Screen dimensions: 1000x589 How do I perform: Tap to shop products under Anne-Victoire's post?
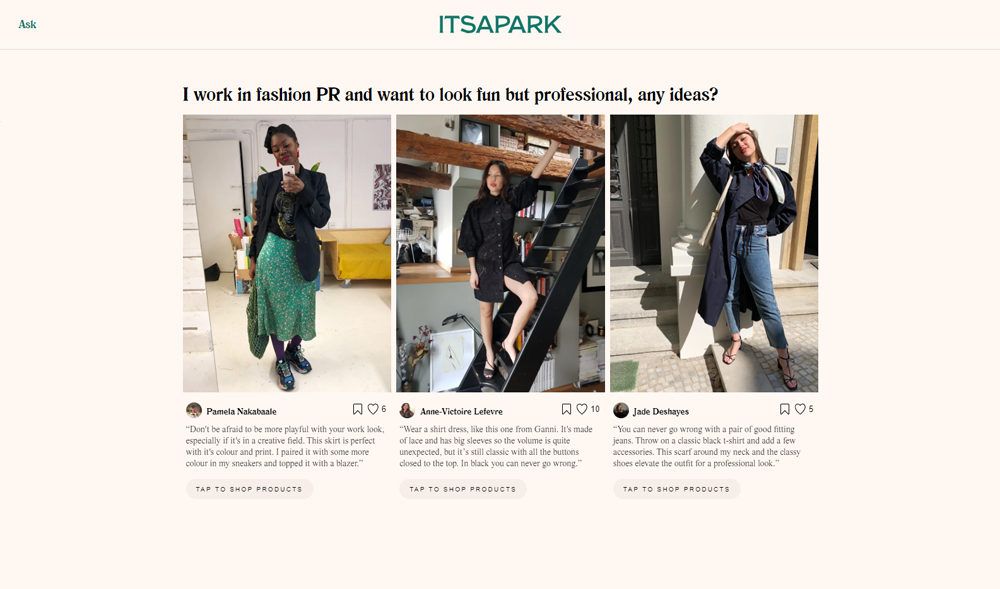463,489
